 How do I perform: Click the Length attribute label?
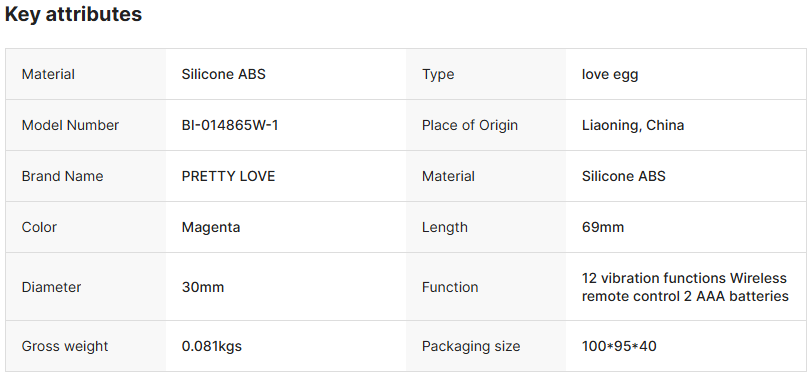445,228
